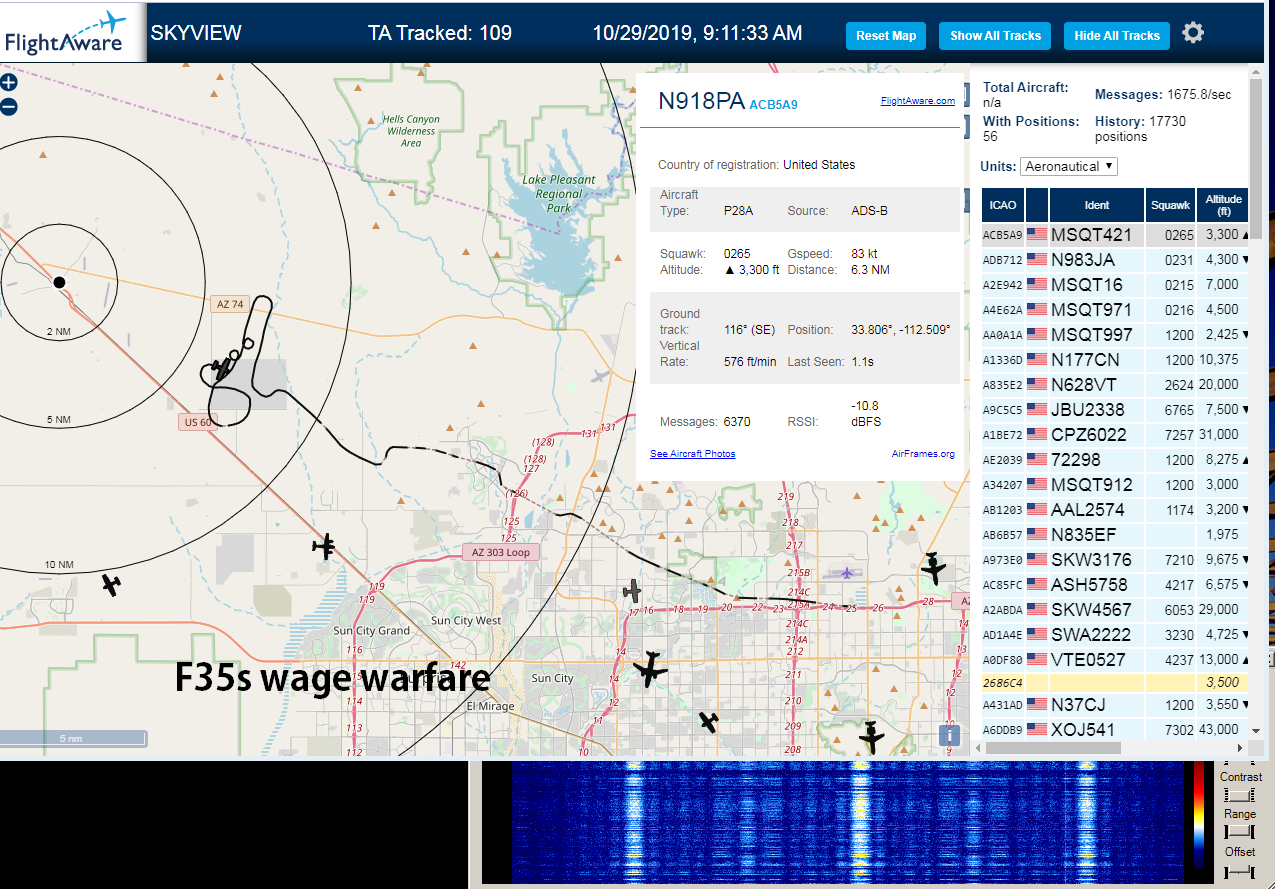The width and height of the screenshot is (1275, 889).
Task: Open the Units Aeronautical dropdown
Action: 1069,166
